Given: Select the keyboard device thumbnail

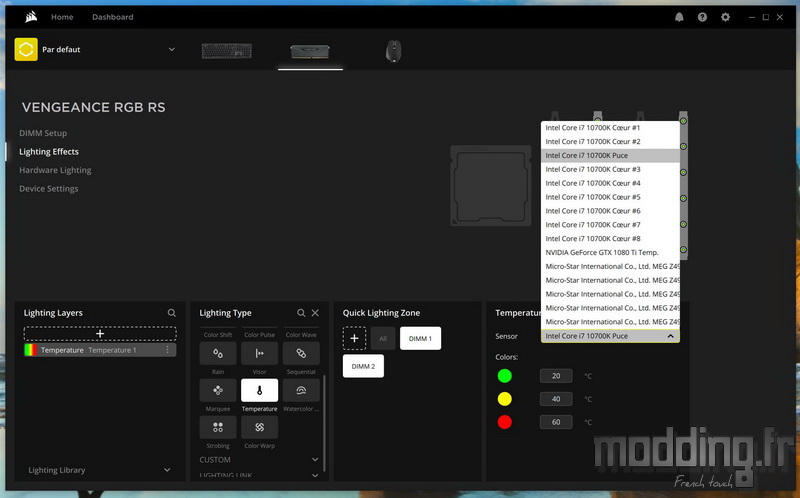Looking at the screenshot, I should click(227, 51).
